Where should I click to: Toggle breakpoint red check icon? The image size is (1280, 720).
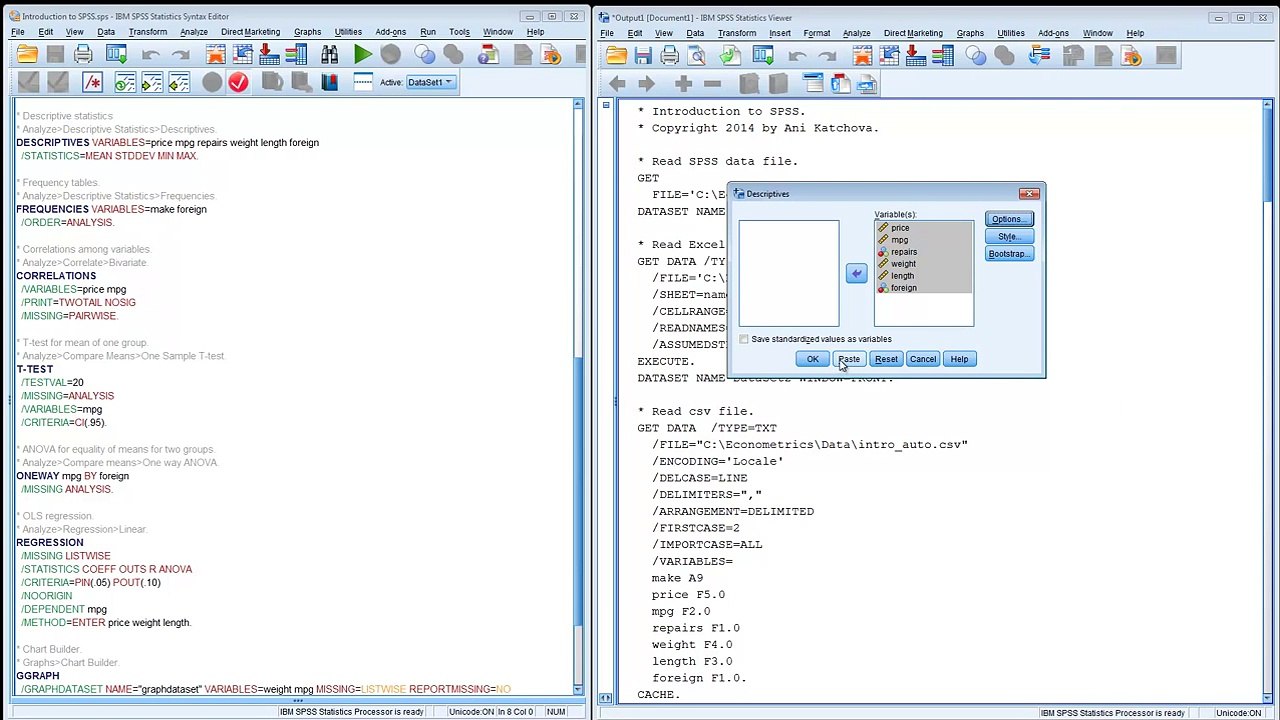pos(238,82)
